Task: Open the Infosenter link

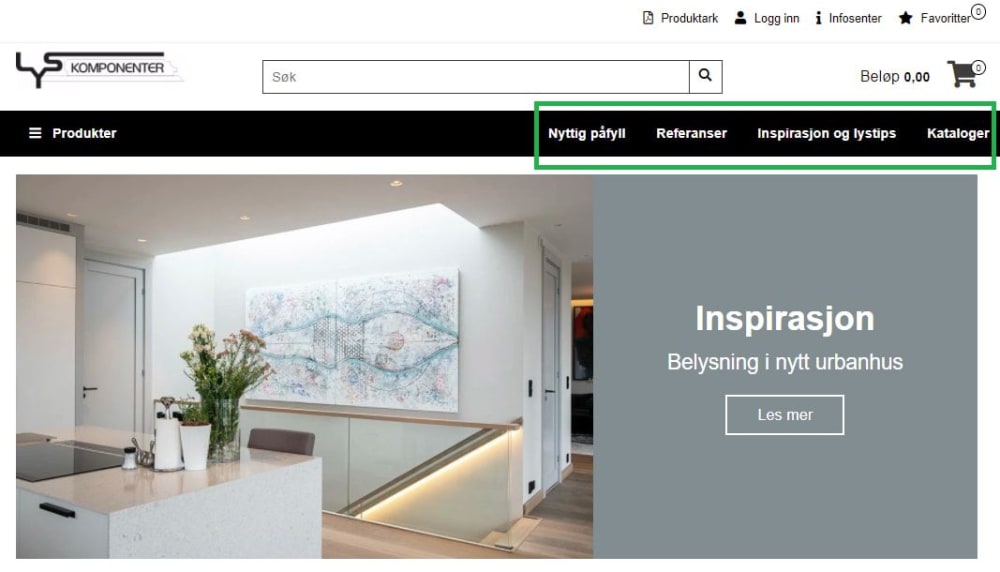Action: (x=855, y=18)
